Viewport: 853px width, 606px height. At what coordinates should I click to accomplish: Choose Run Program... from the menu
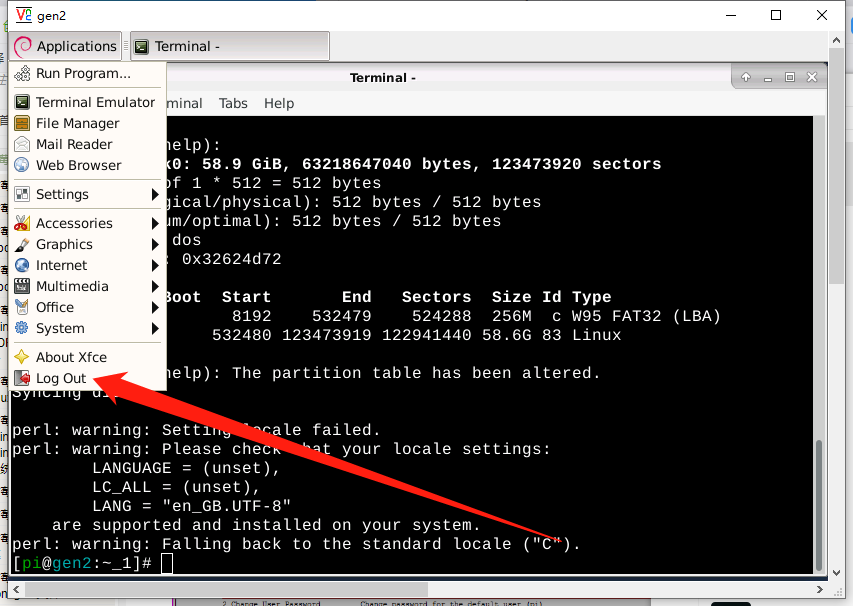point(88,73)
